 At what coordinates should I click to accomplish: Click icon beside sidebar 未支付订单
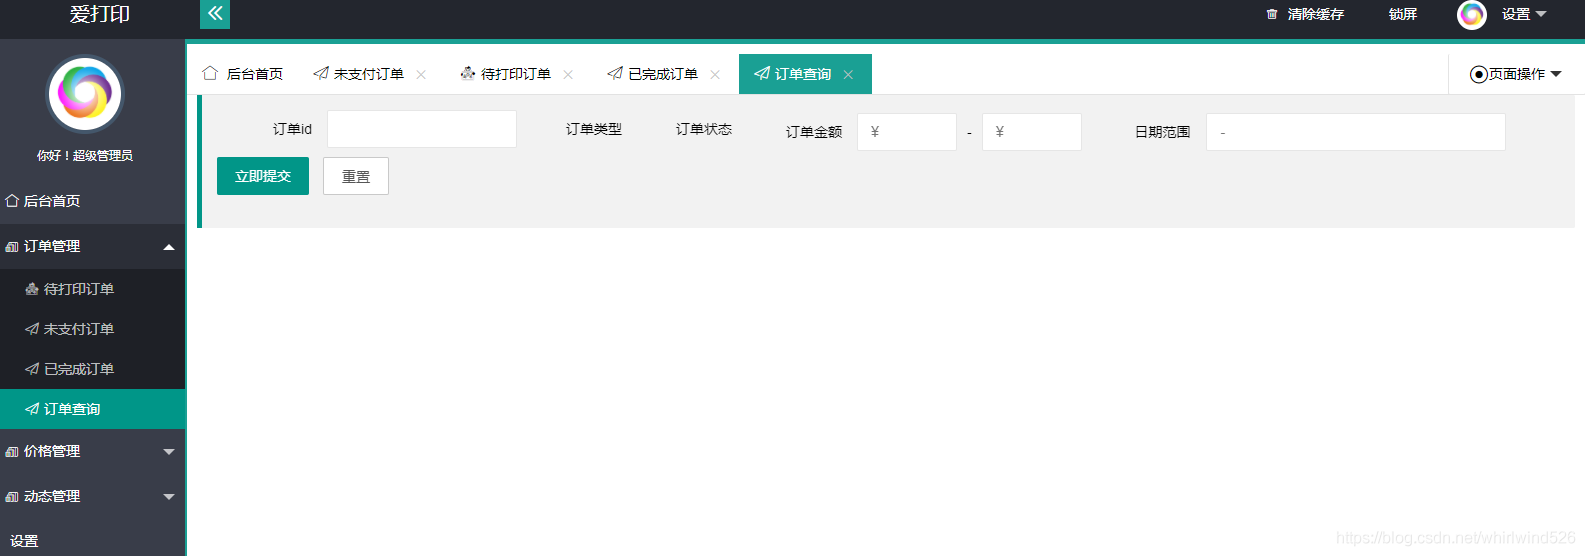(32, 329)
